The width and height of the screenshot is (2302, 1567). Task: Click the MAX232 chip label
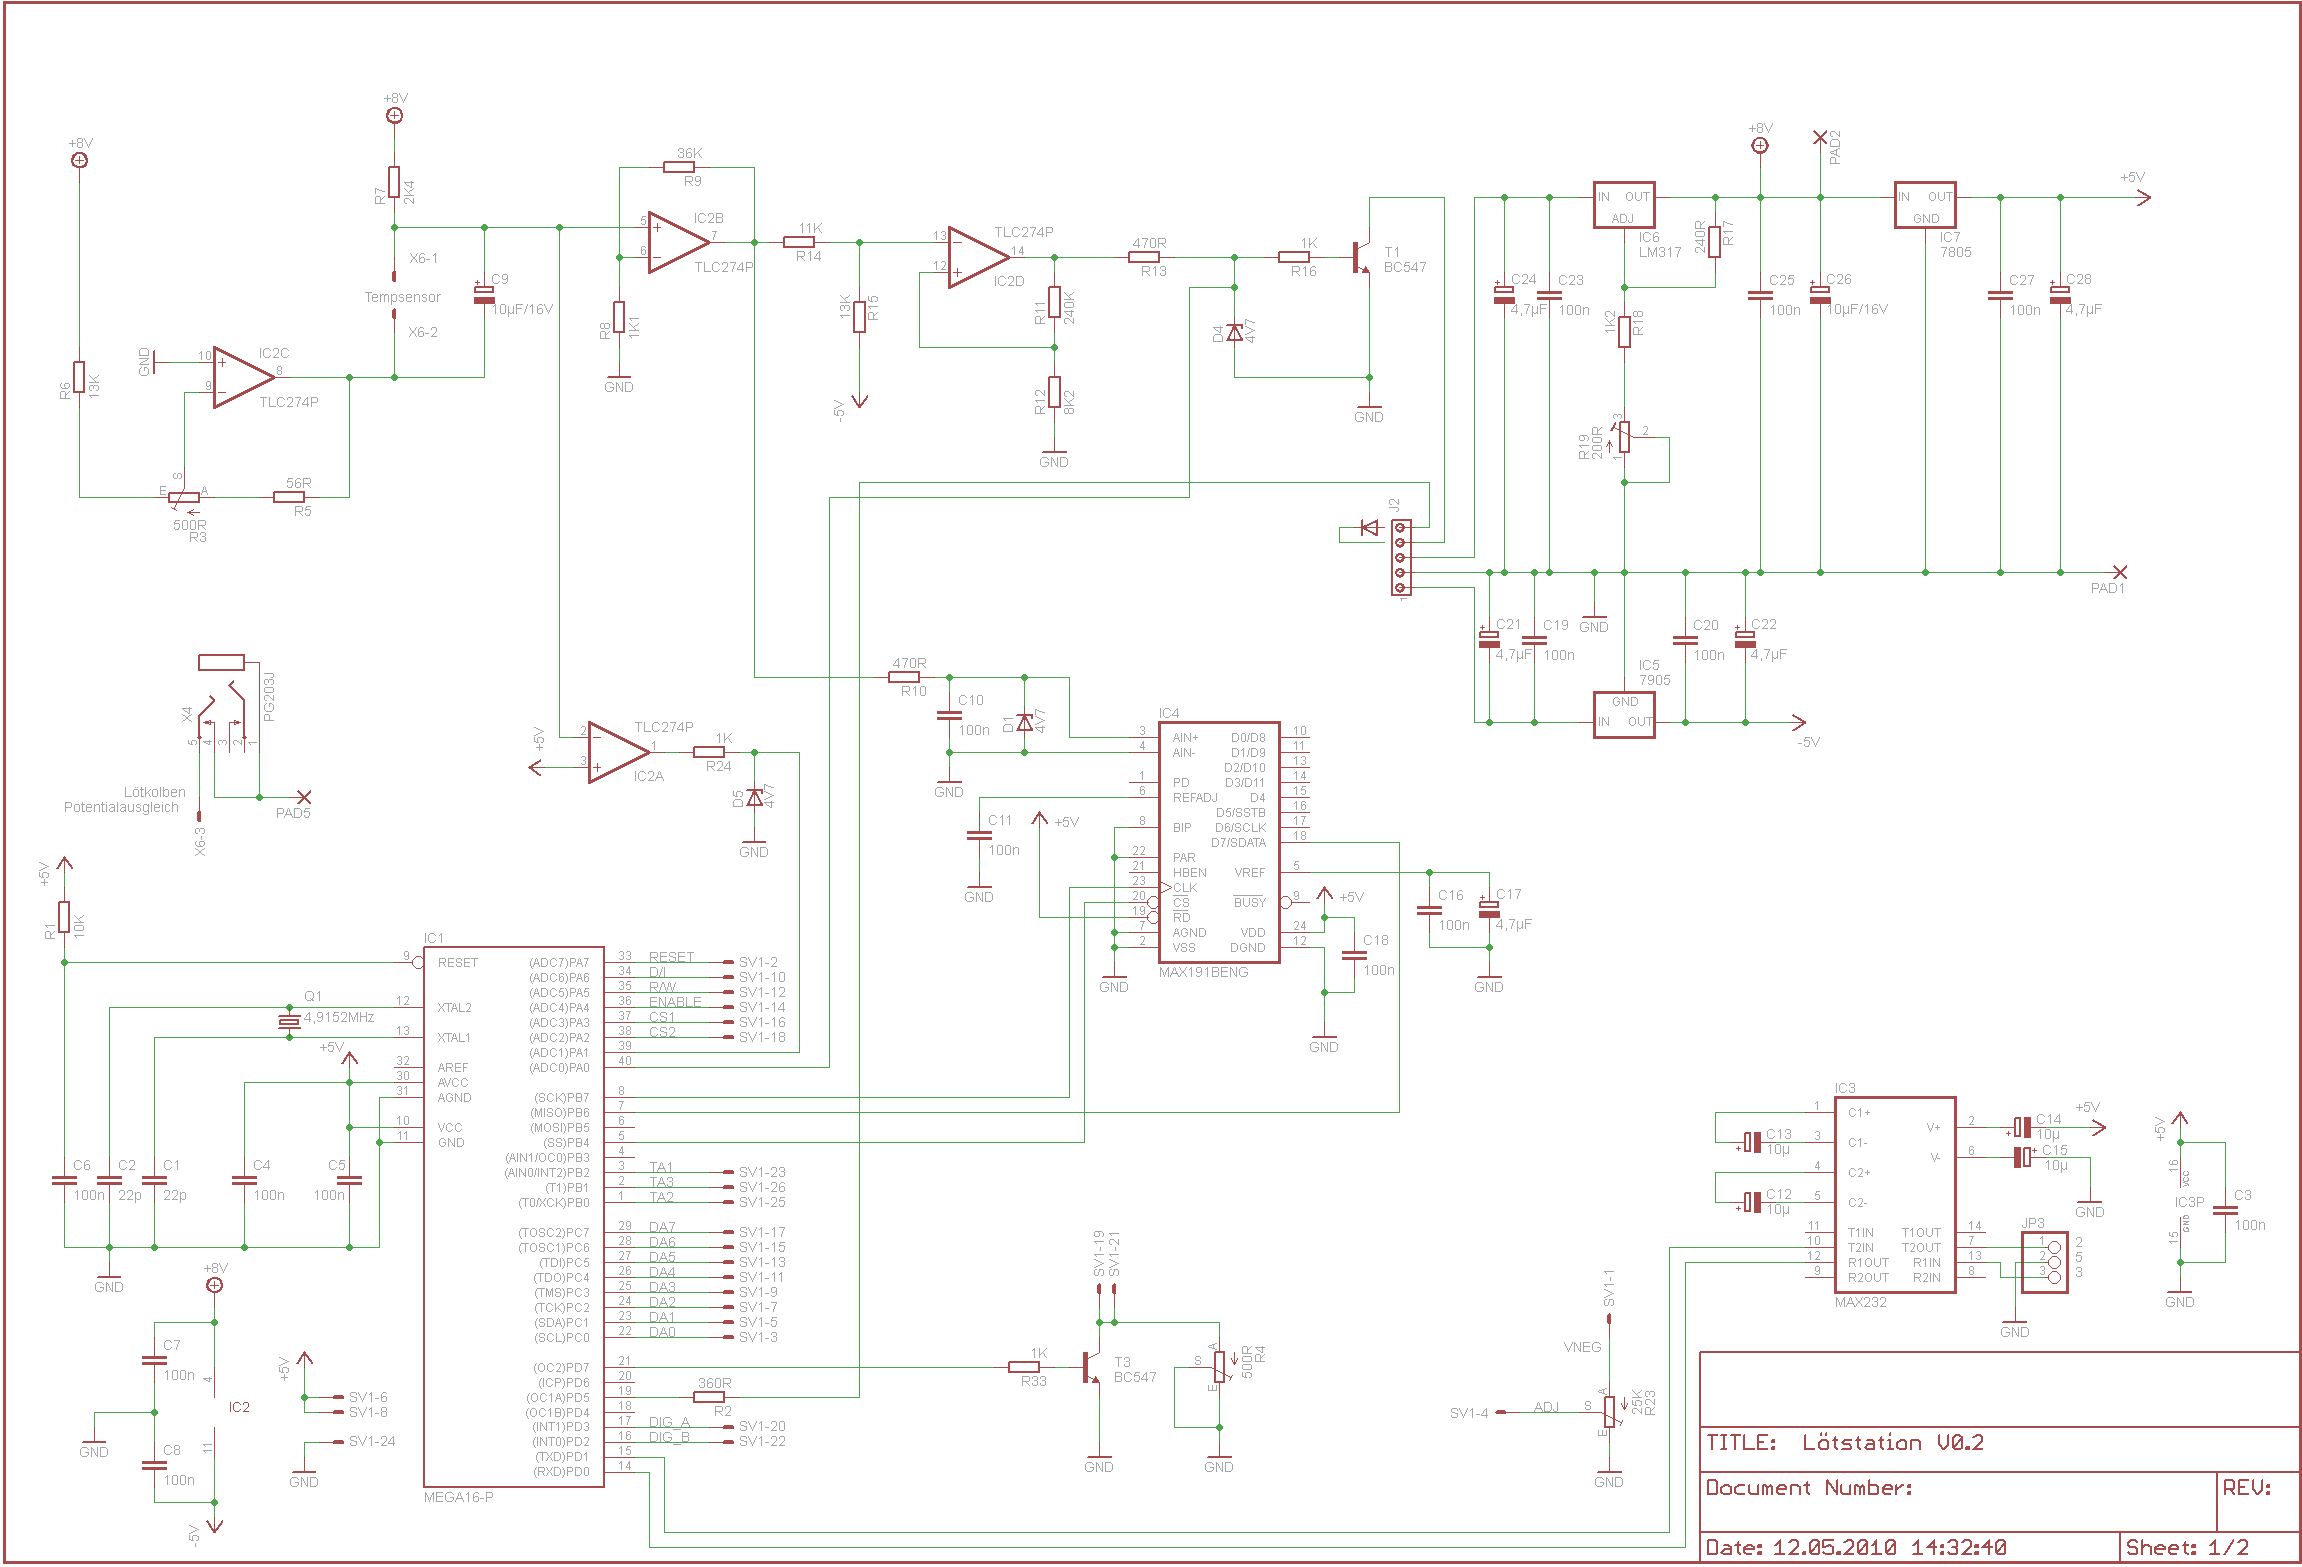(x=1860, y=1302)
